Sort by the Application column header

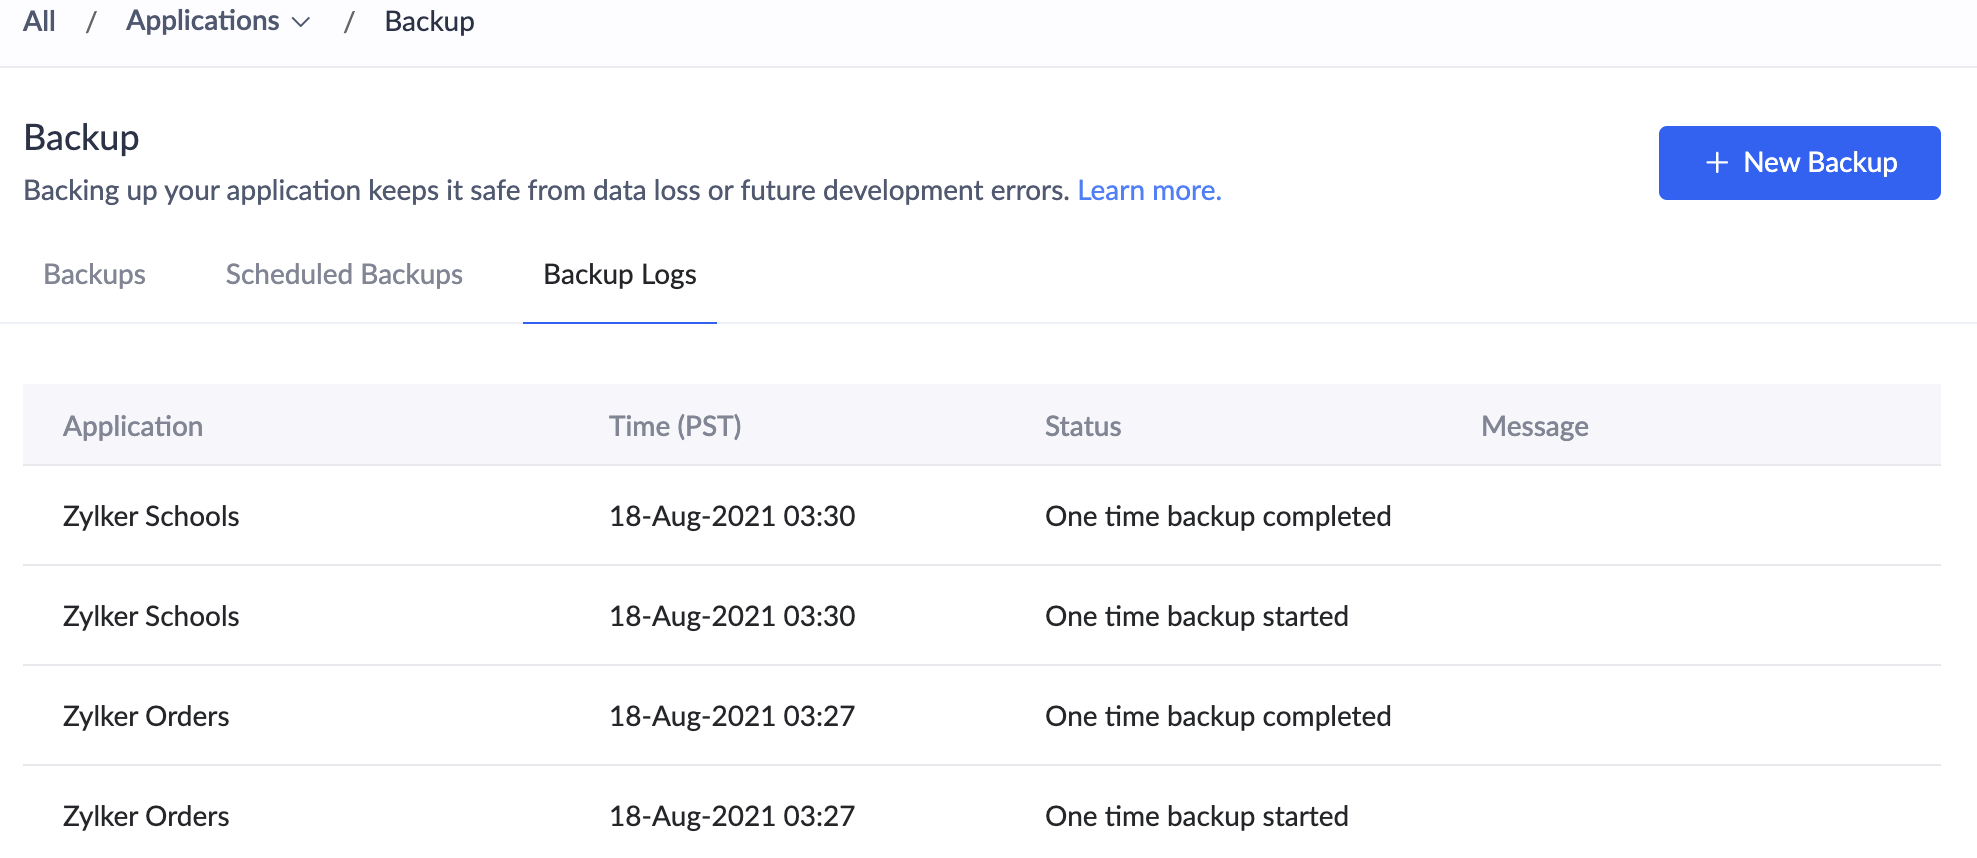[133, 425]
